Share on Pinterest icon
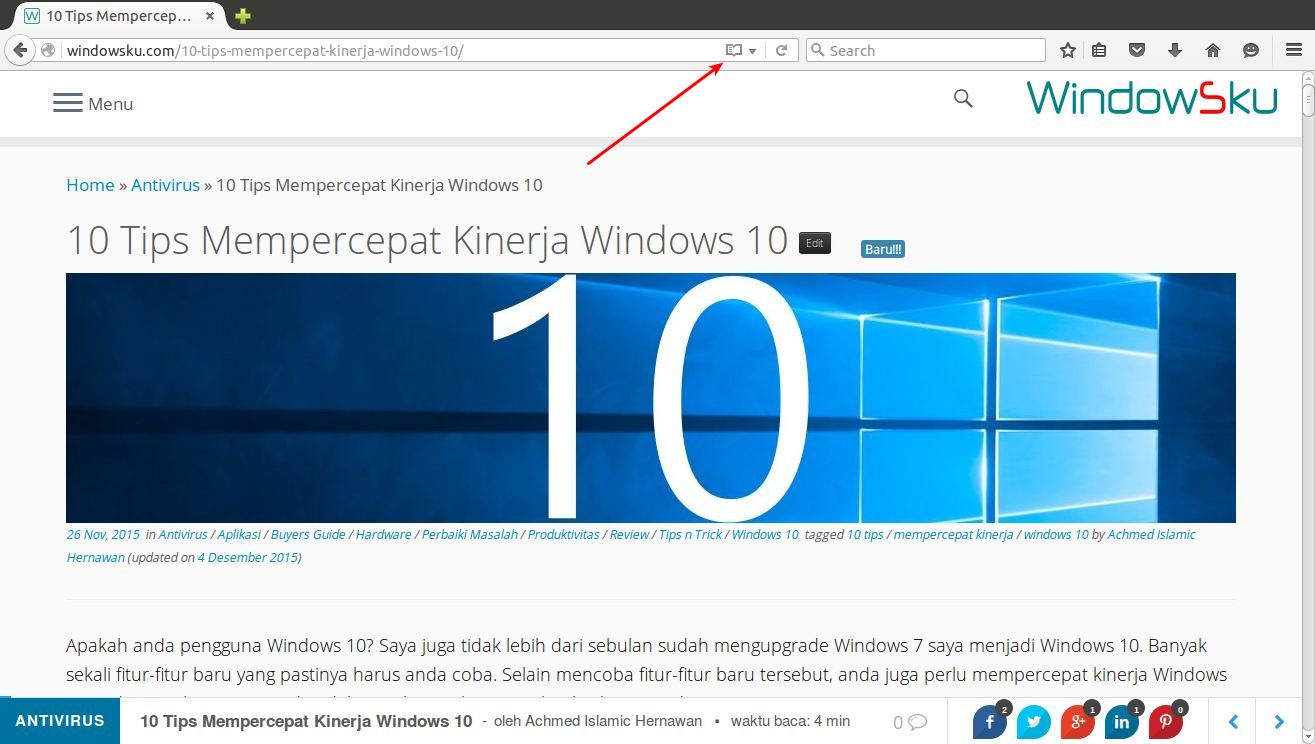1315x744 pixels. coord(1166,722)
